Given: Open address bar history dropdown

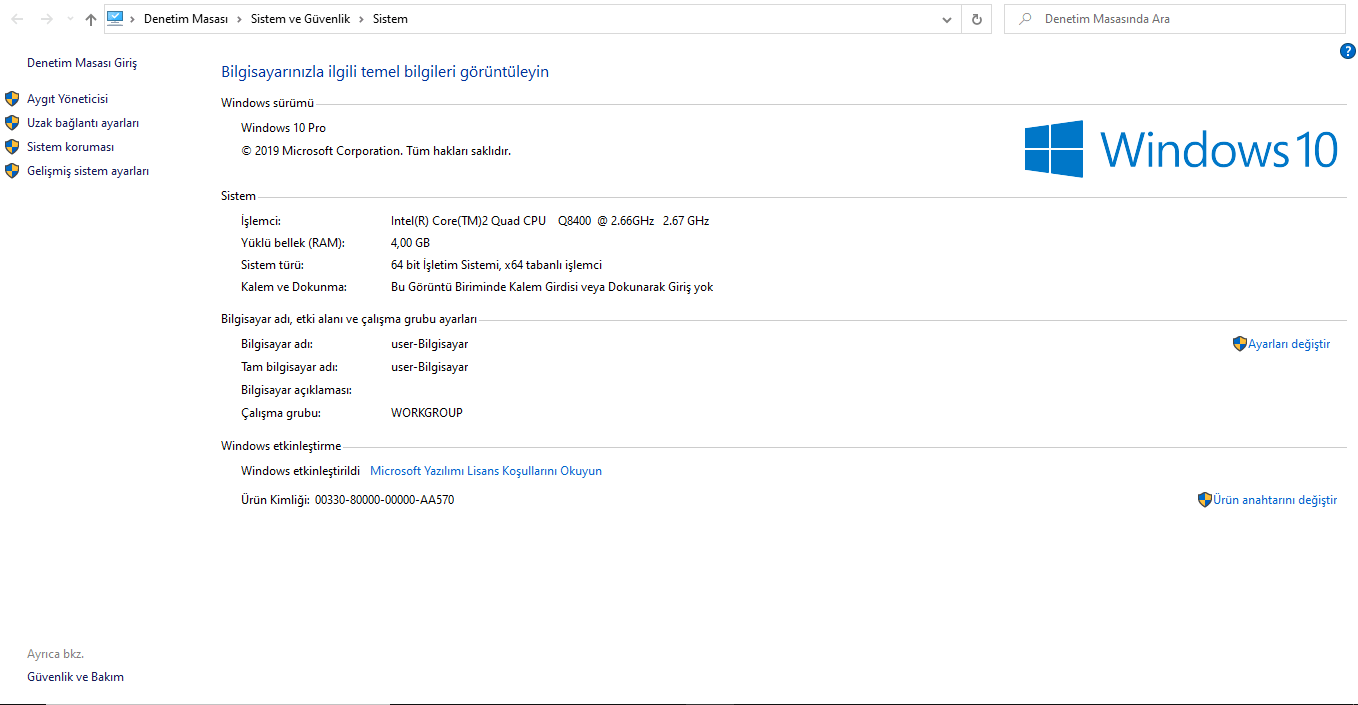Looking at the screenshot, I should (x=947, y=19).
